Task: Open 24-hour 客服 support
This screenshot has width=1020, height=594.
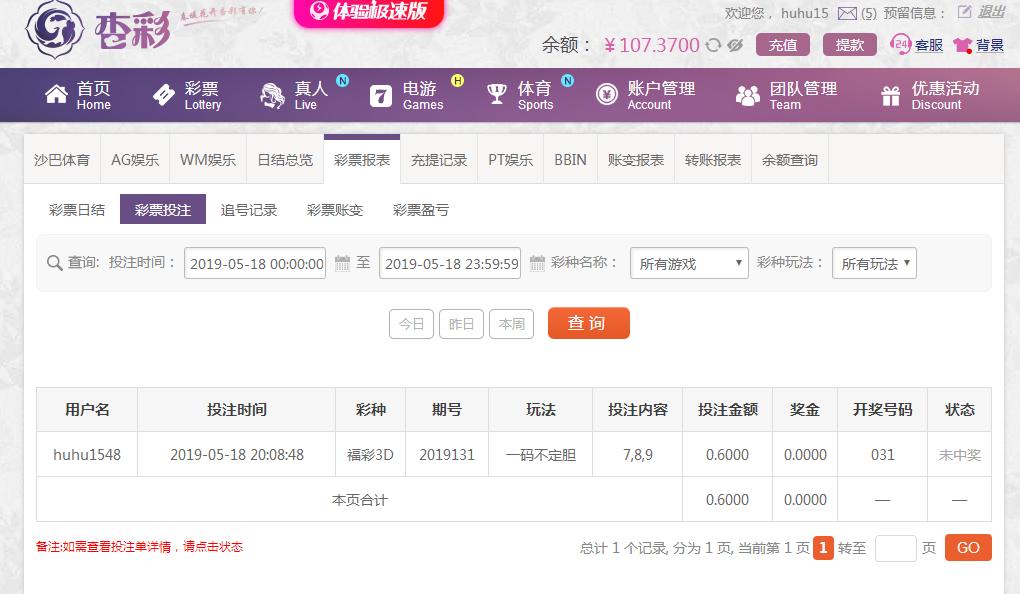Action: [x=916, y=45]
